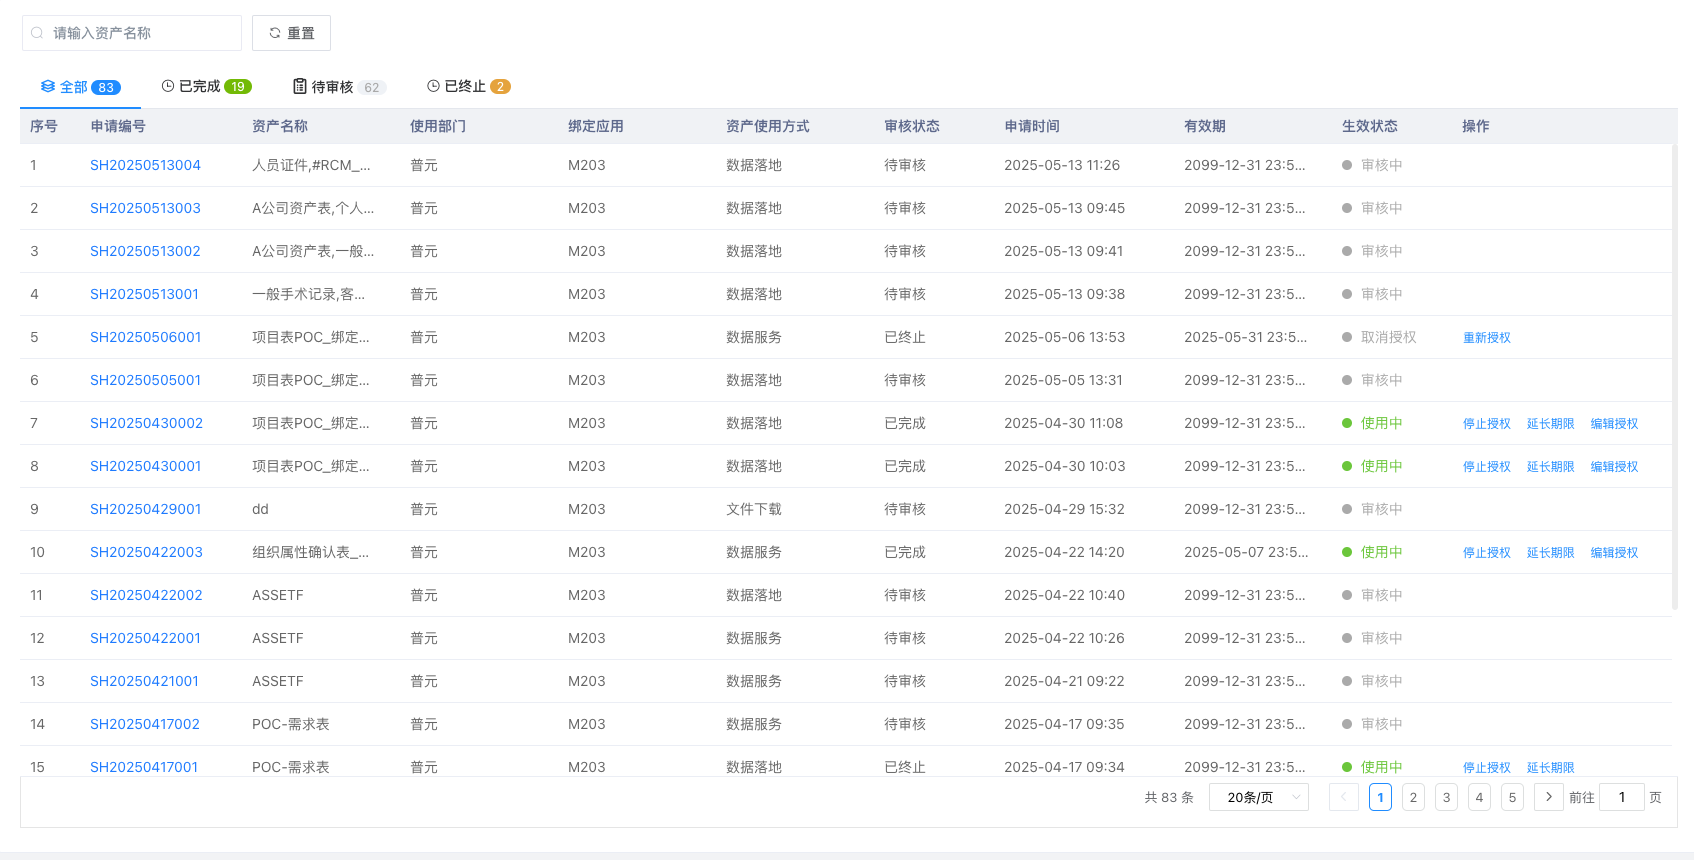The image size is (1694, 860).
Task: Click 停止授权 for SH20250430002
Action: [1486, 424]
